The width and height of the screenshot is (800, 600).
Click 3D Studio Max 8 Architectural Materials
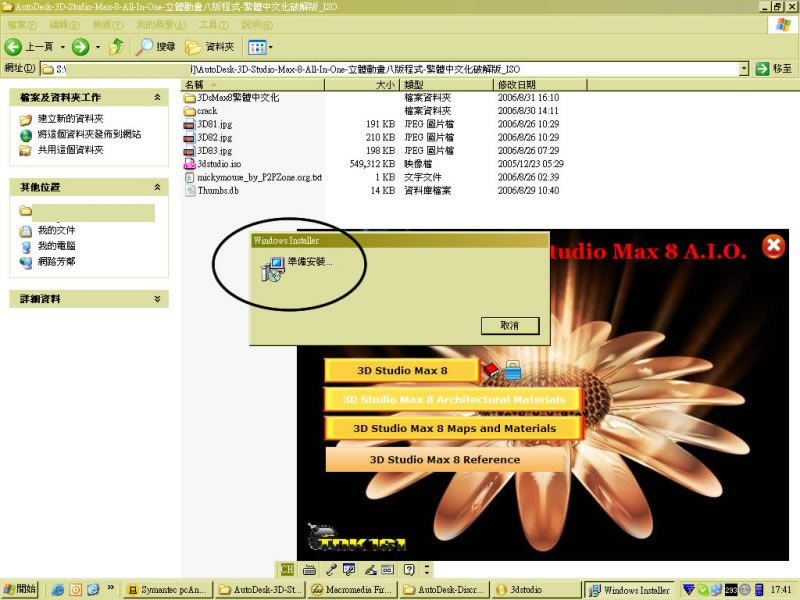point(453,399)
